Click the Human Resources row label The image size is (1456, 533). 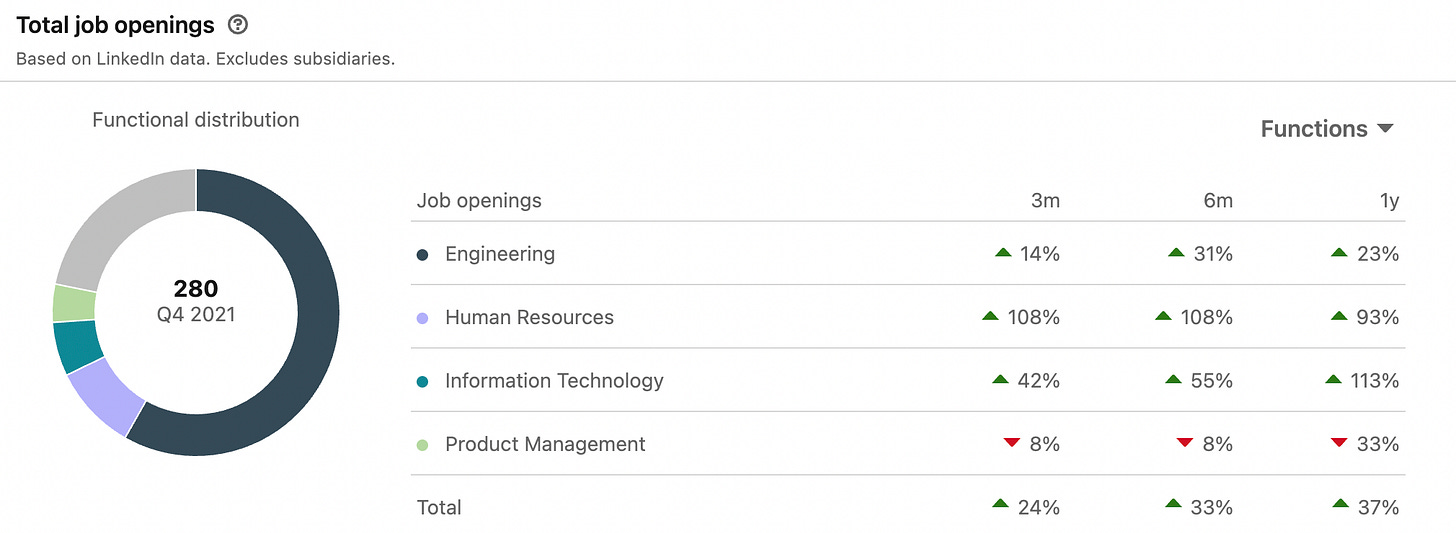coord(529,318)
